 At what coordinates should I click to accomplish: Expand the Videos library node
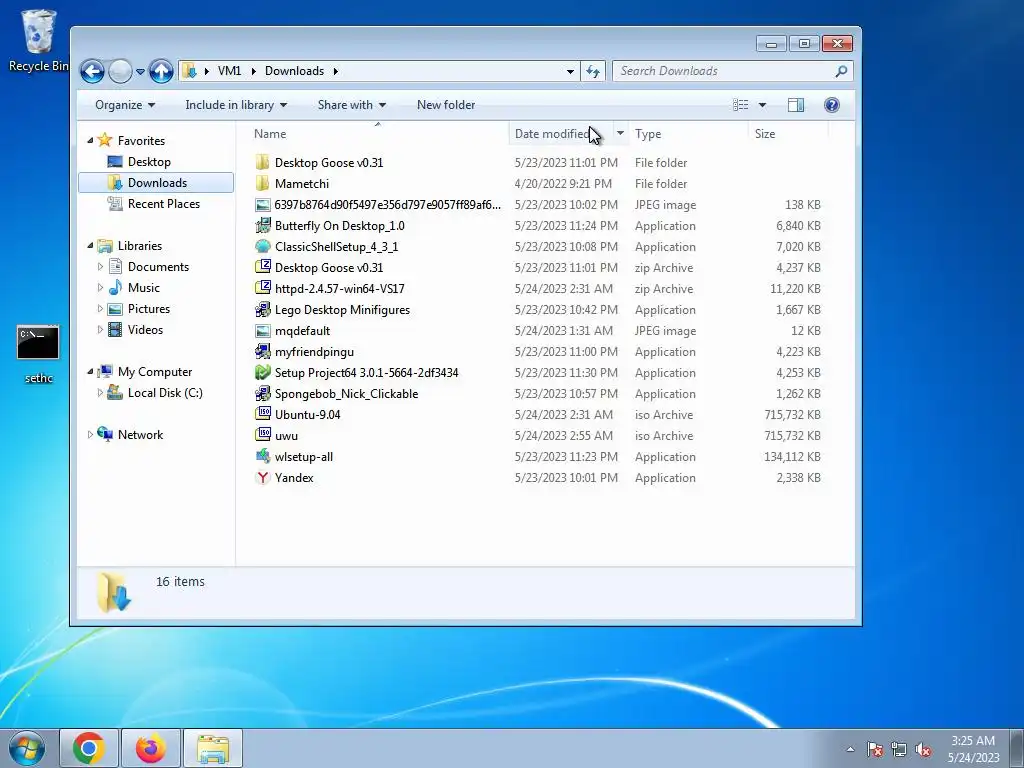[x=100, y=330]
